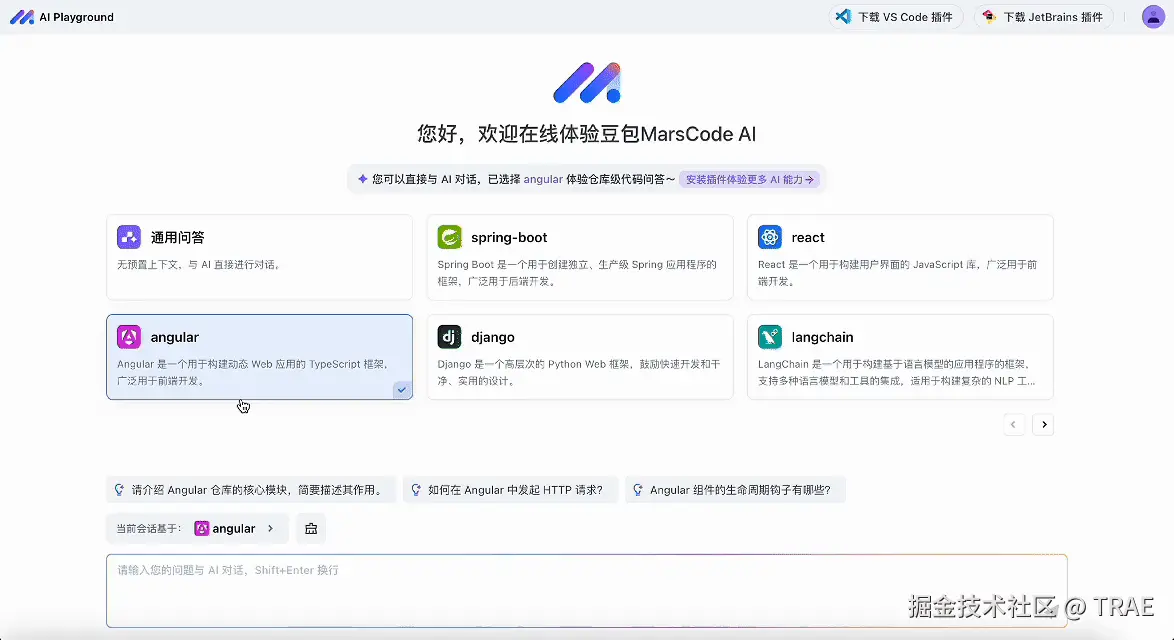Click the AI Playground title text
1174x640 pixels.
(x=76, y=16)
